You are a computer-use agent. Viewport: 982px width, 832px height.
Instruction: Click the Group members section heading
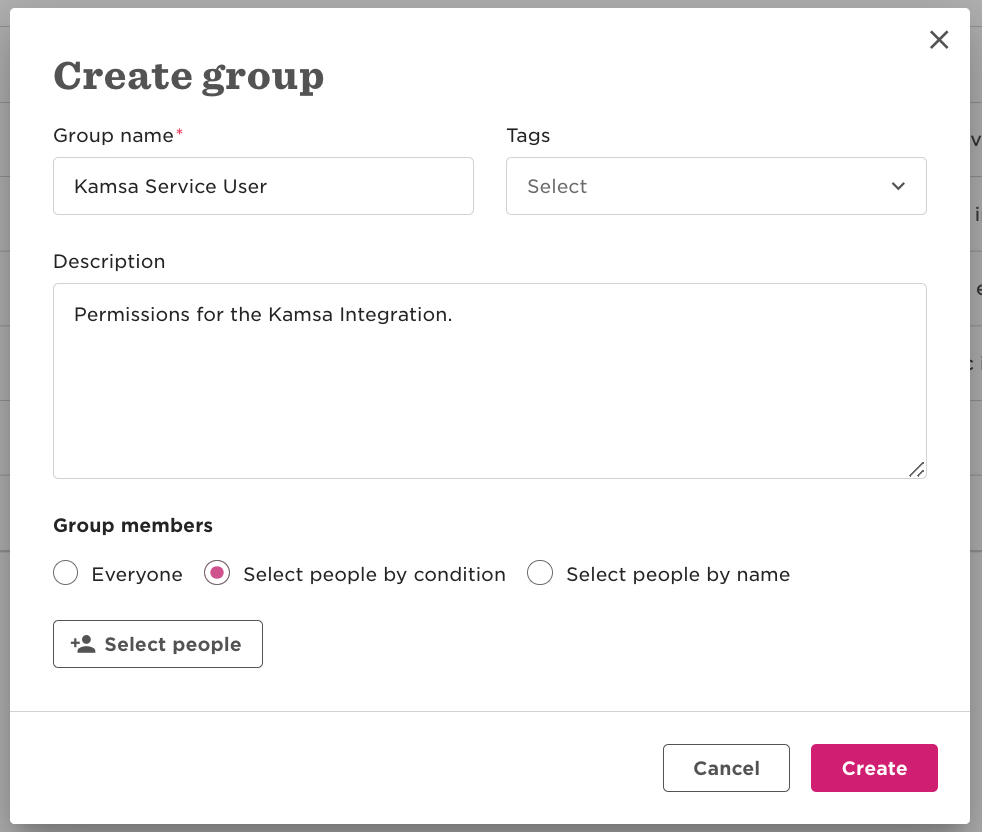(x=133, y=525)
